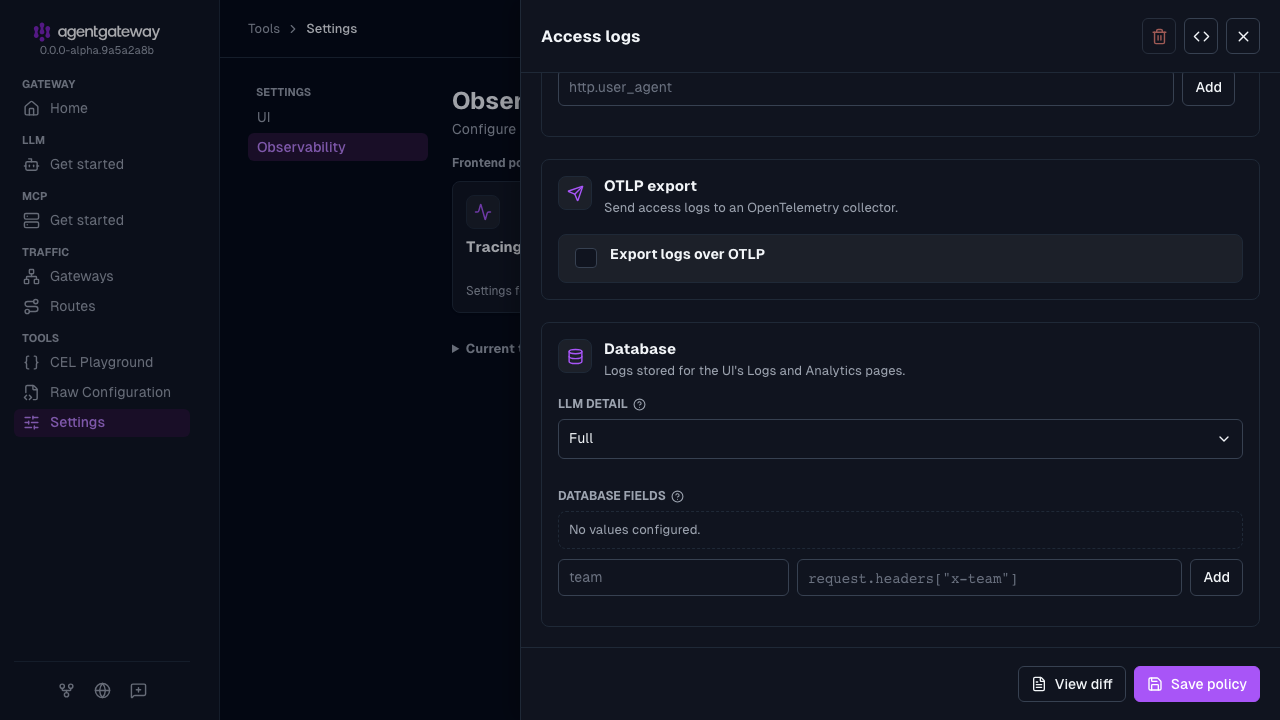
Task: Open MCP Get started
Action: (102, 220)
